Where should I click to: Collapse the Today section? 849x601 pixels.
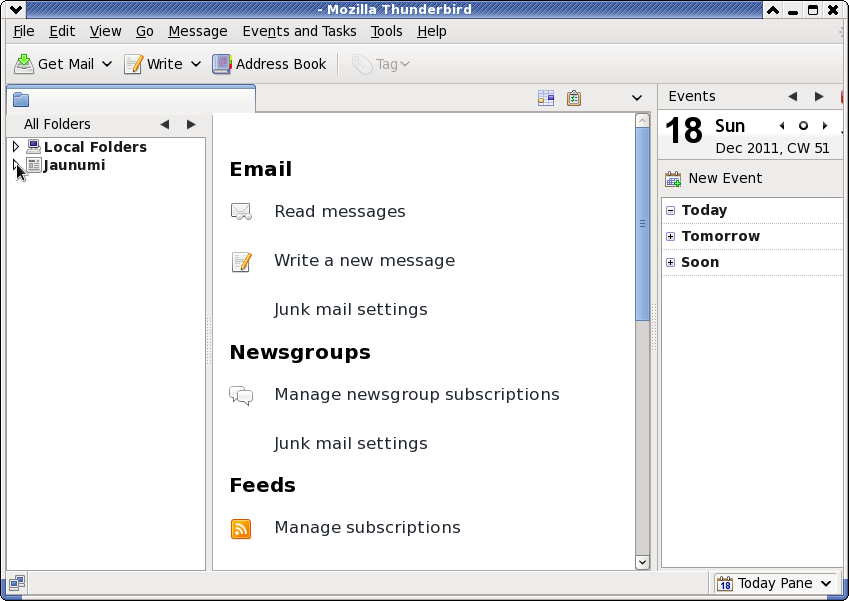[x=670, y=210]
